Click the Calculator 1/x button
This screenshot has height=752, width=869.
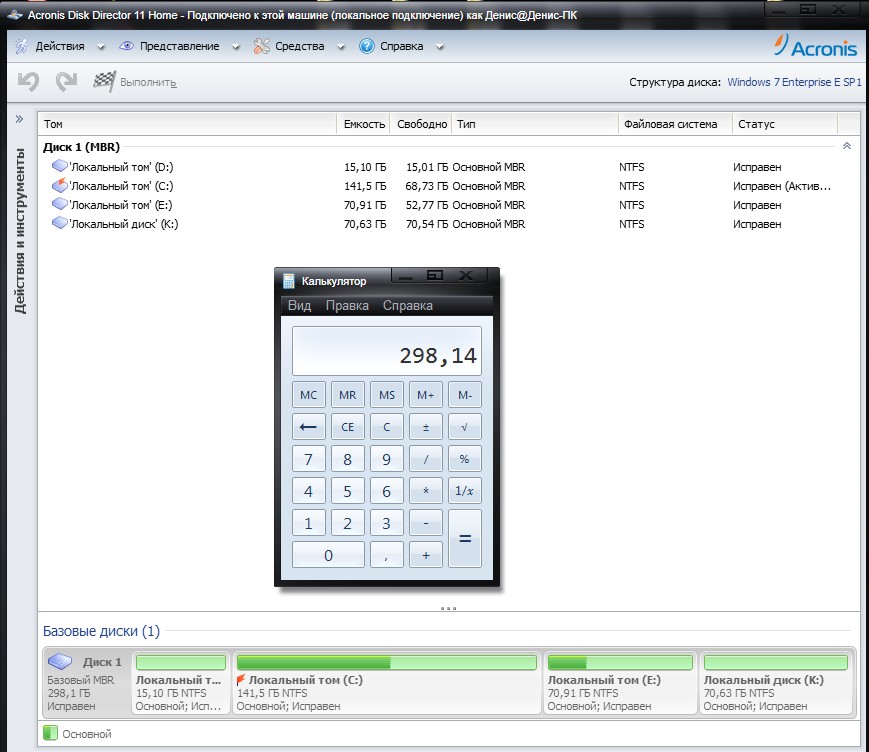click(464, 490)
